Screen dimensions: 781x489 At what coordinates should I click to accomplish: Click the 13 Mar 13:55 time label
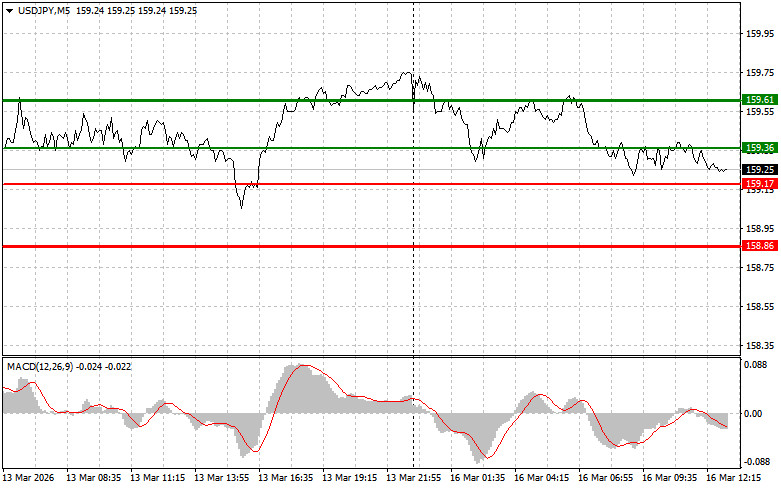pos(222,478)
